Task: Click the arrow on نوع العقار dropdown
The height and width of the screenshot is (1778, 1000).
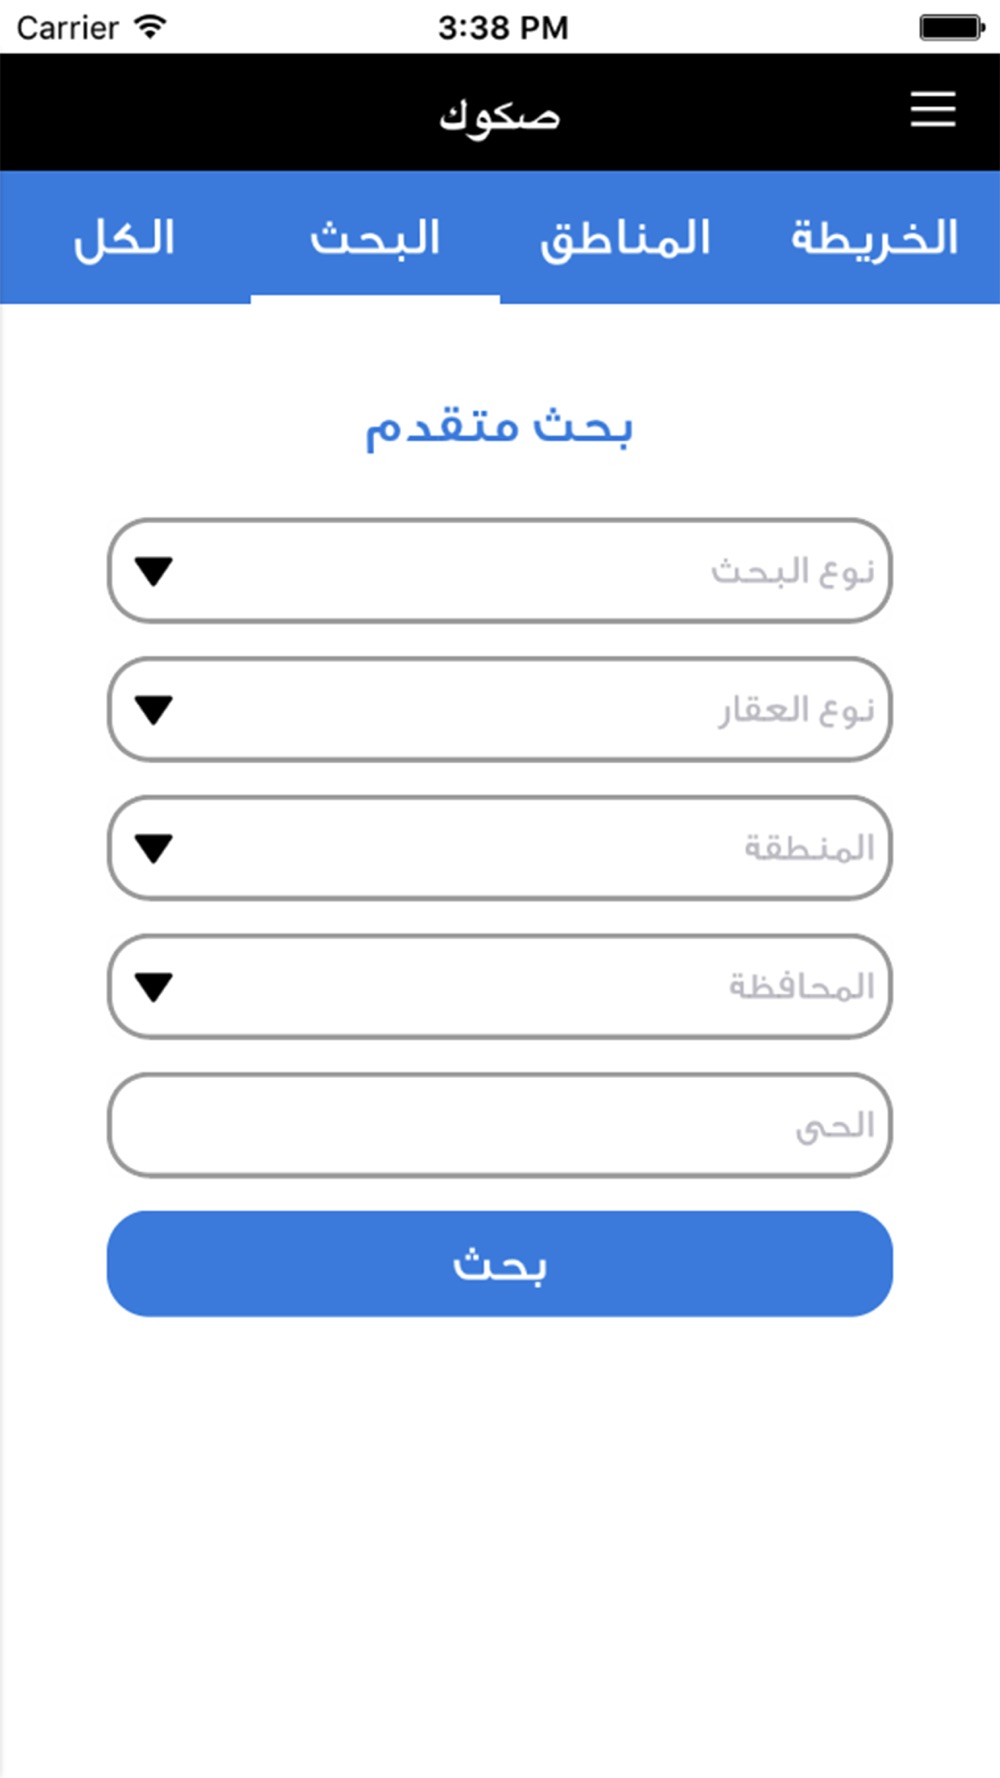Action: [x=154, y=710]
